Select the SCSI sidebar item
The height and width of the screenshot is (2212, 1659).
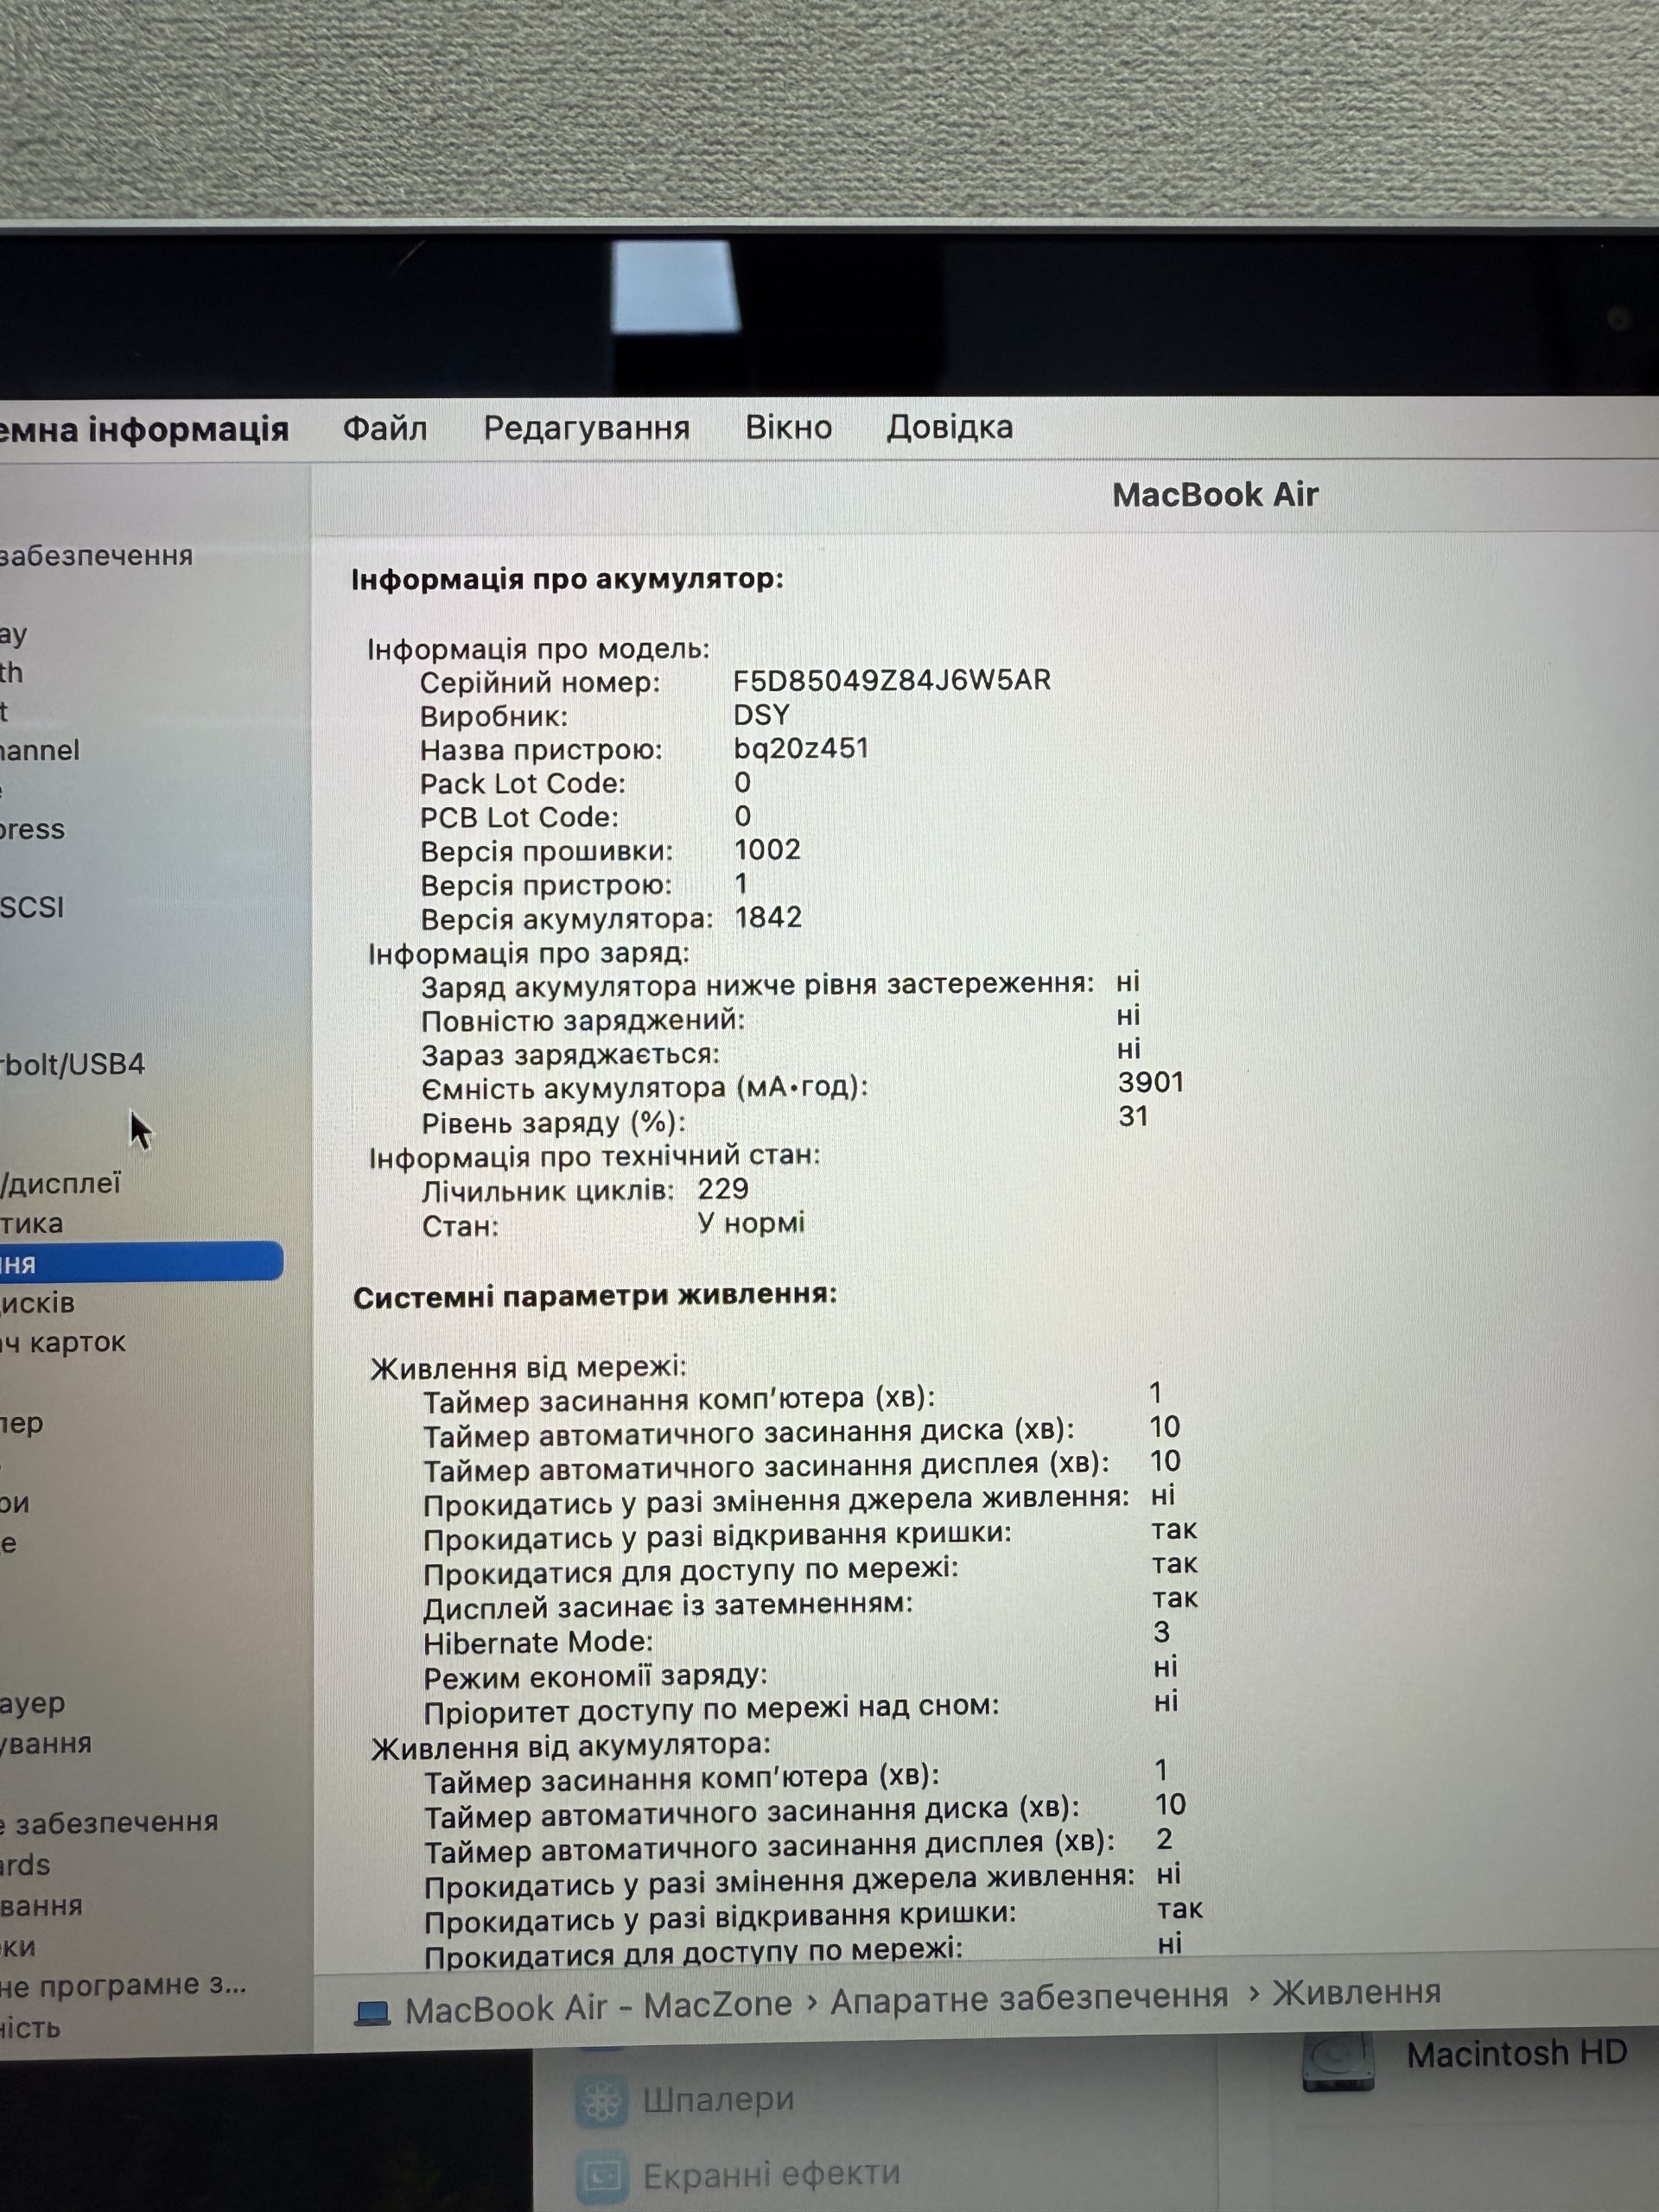coord(32,907)
